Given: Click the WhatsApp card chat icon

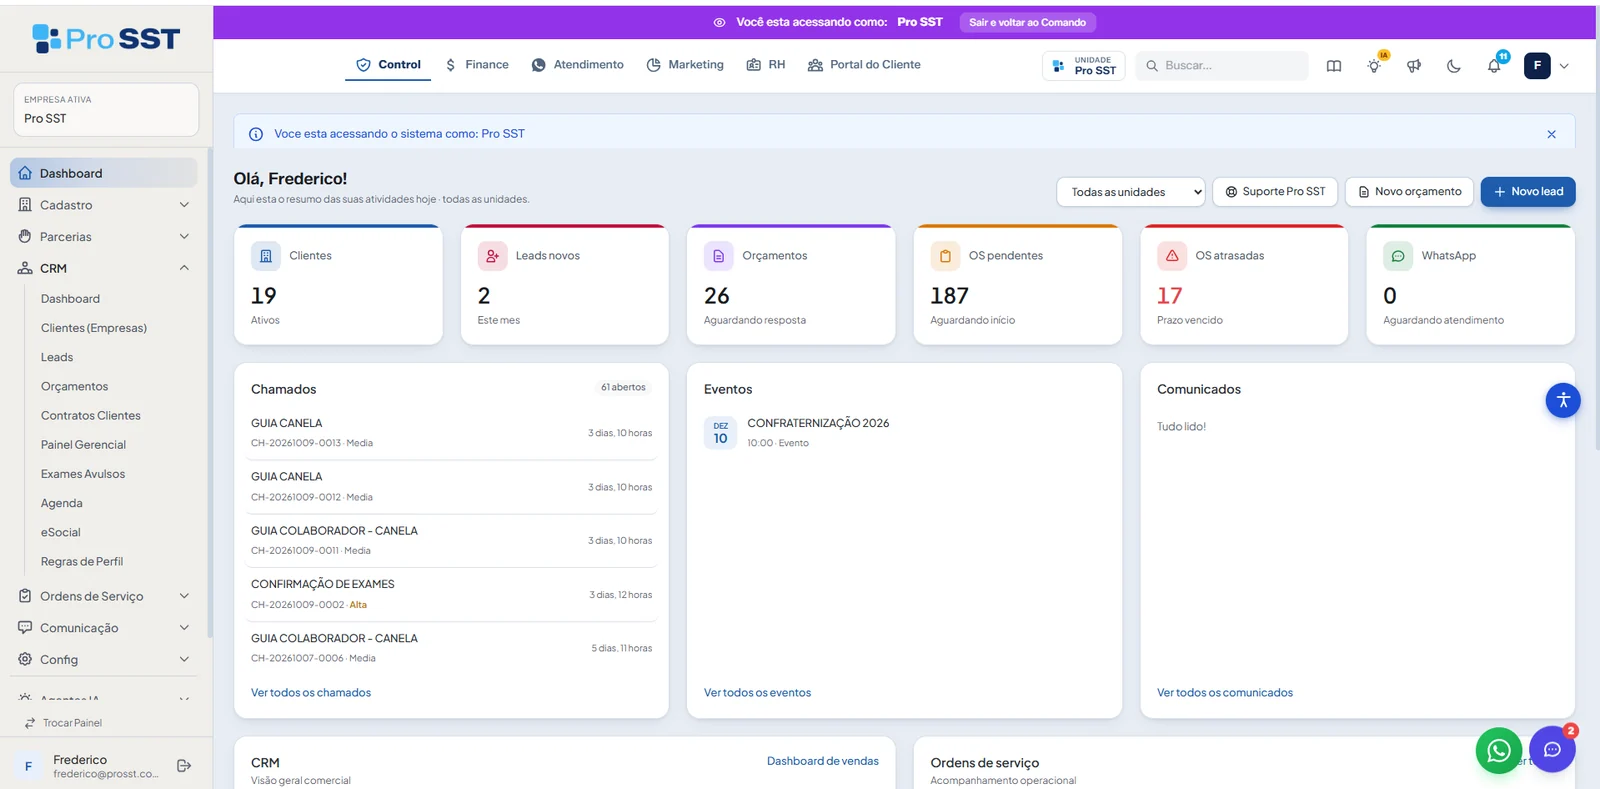Looking at the screenshot, I should [1398, 256].
